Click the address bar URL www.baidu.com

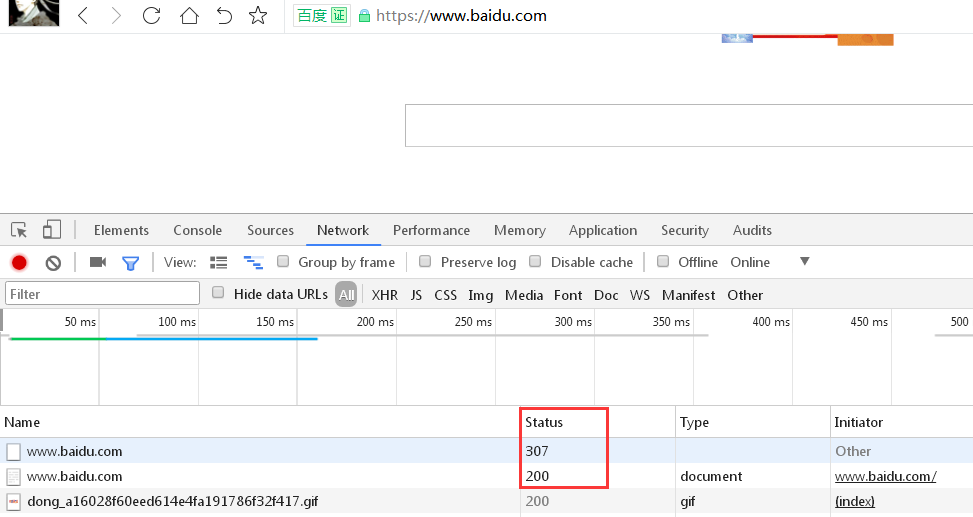(461, 16)
